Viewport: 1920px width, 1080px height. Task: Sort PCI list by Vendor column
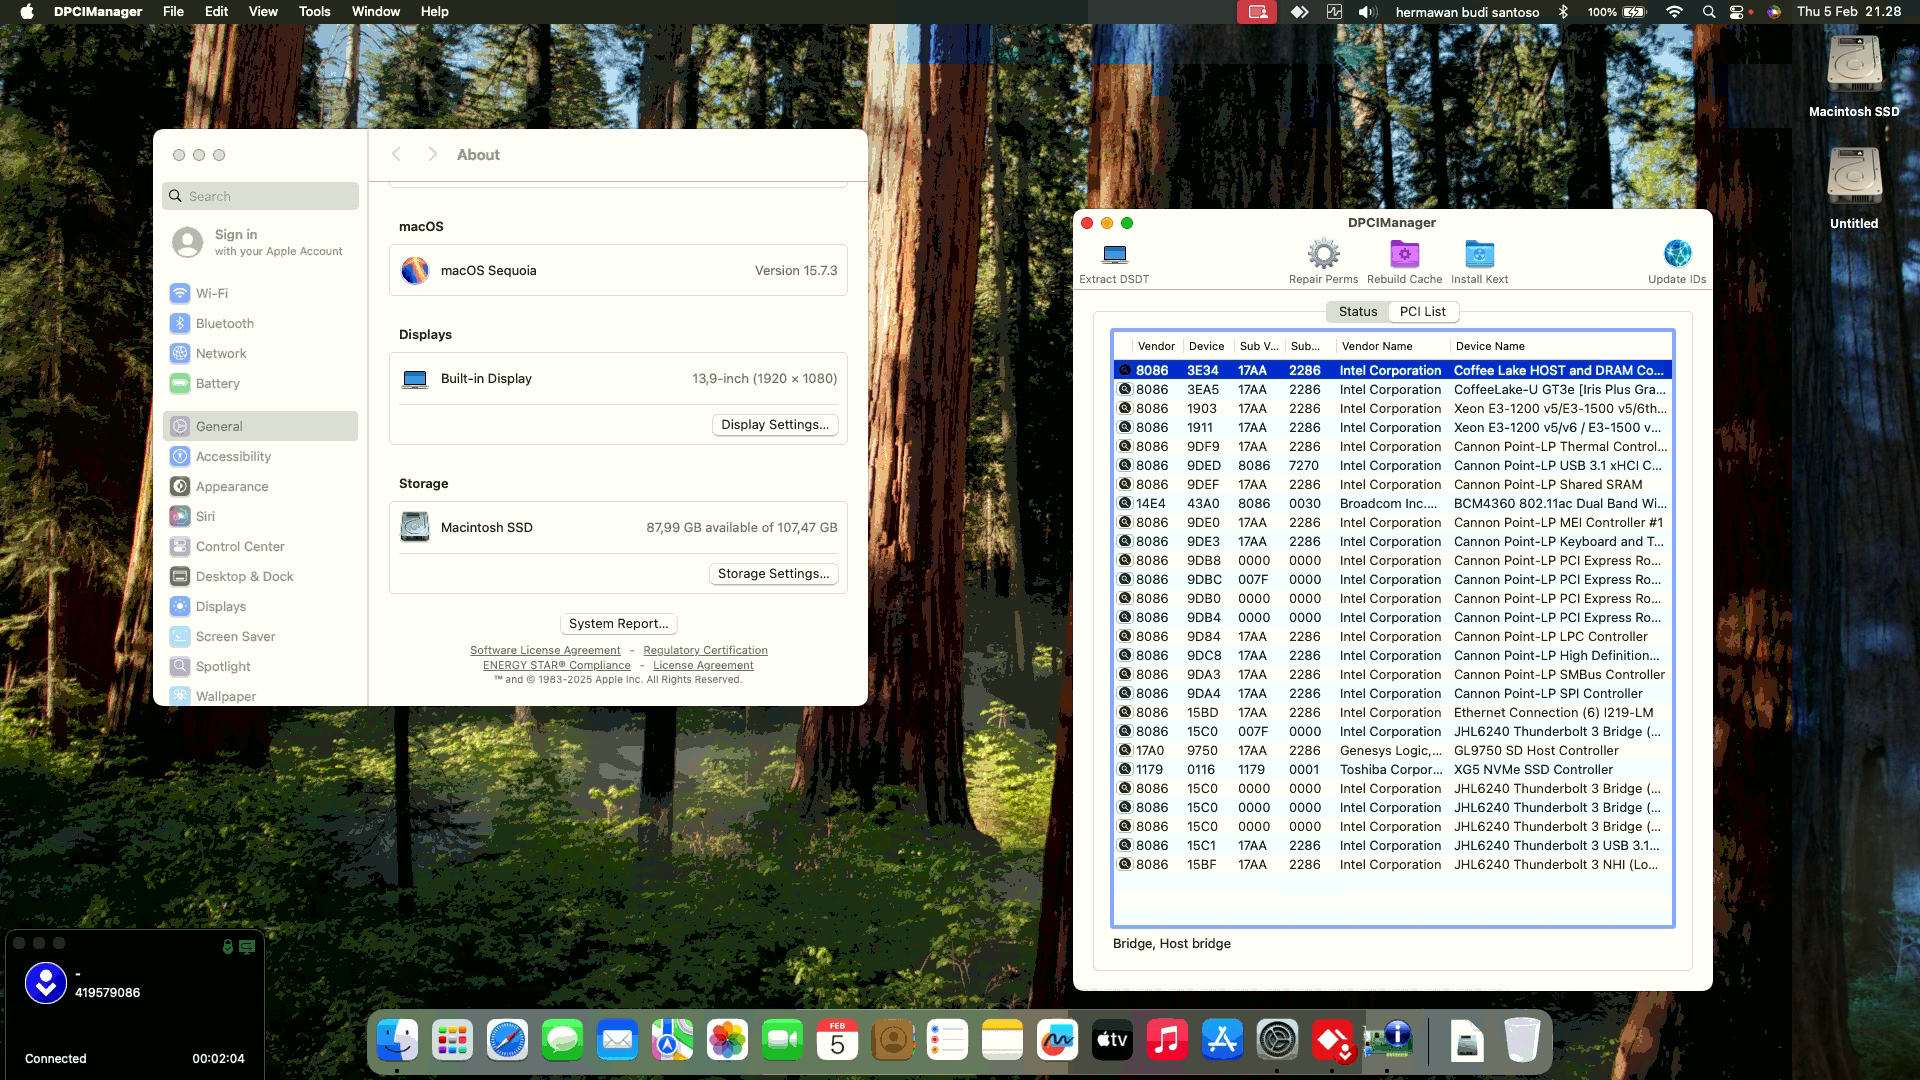pyautogui.click(x=1156, y=346)
